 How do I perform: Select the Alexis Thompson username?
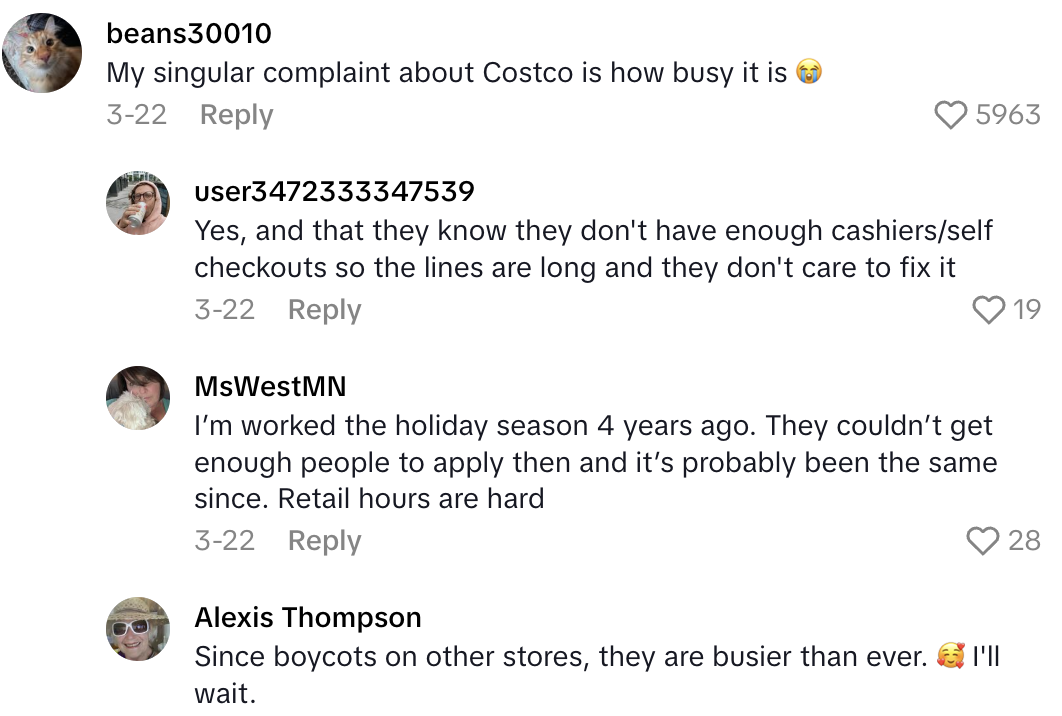point(308,617)
